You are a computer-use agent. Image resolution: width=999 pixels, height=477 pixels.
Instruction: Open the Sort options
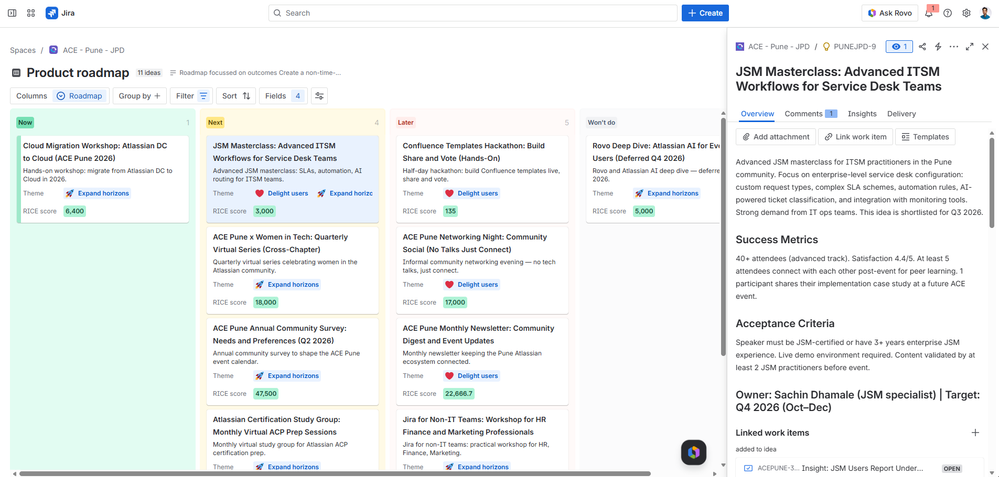click(236, 96)
